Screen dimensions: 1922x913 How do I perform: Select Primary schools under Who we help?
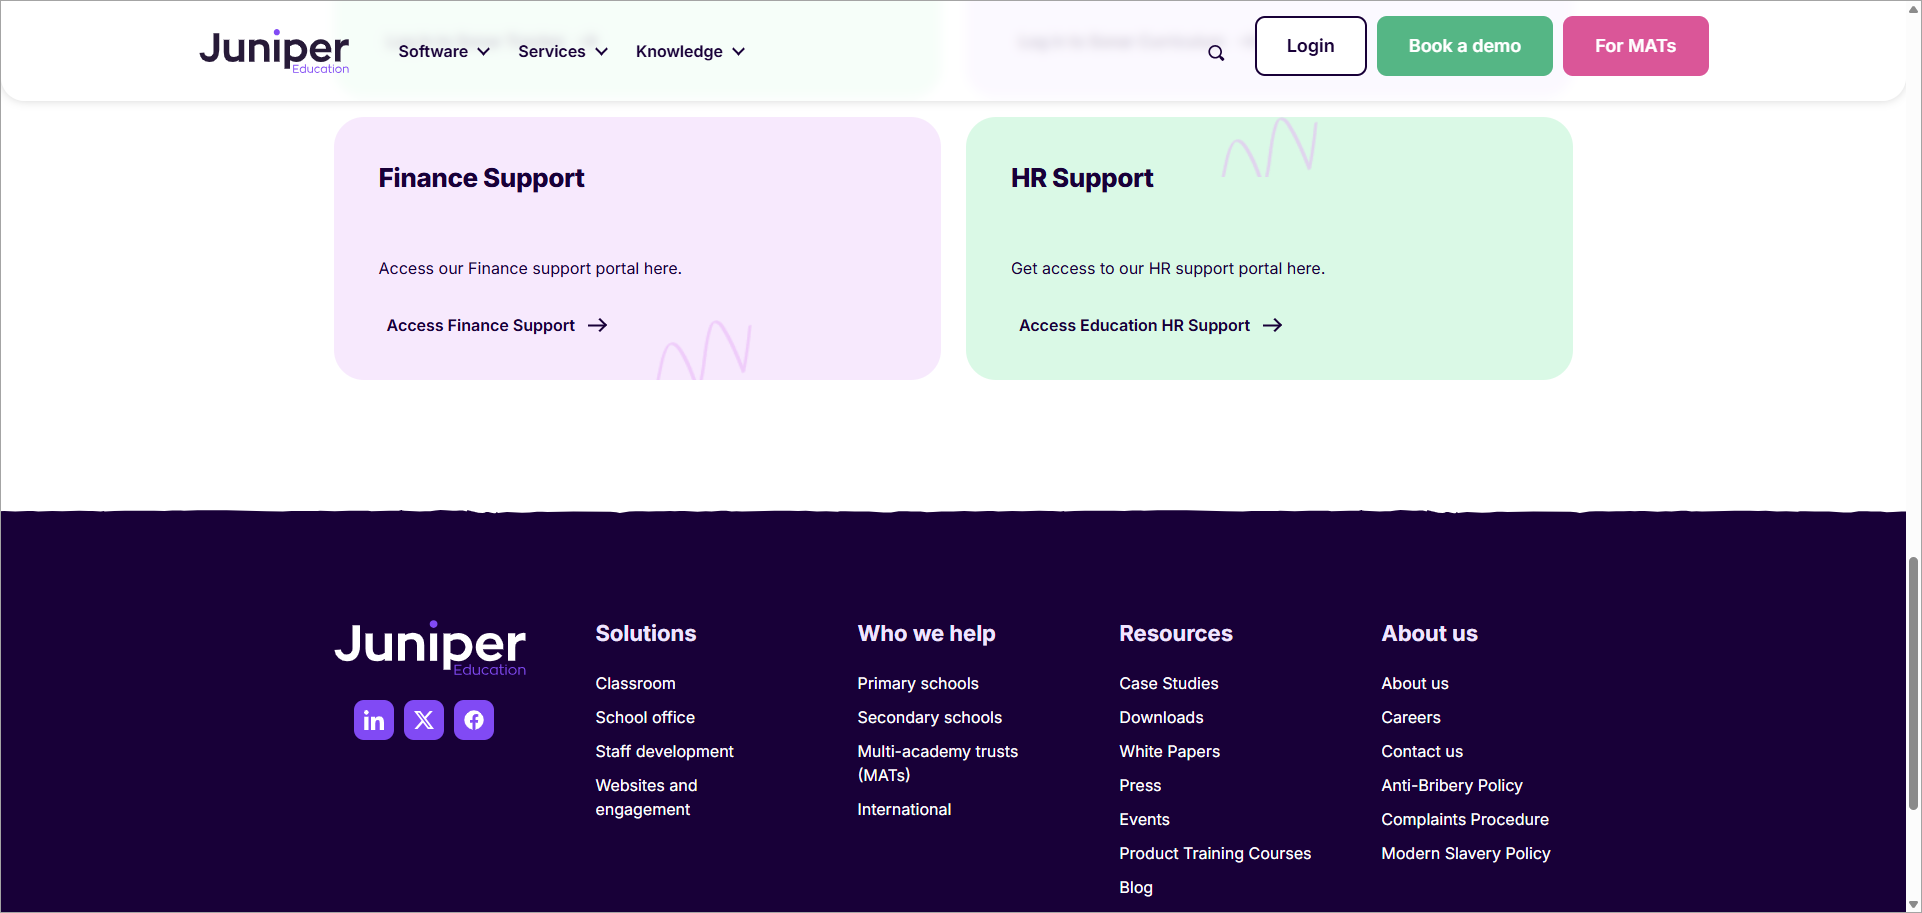917,683
